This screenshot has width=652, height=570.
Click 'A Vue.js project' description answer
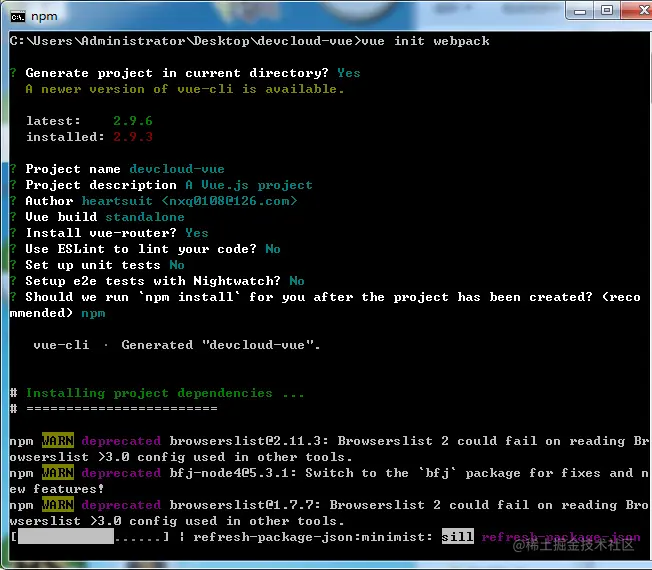[249, 185]
